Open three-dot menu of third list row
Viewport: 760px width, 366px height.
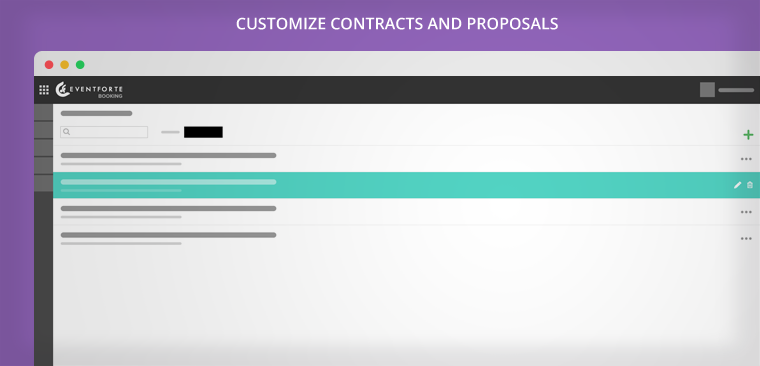[746, 212]
